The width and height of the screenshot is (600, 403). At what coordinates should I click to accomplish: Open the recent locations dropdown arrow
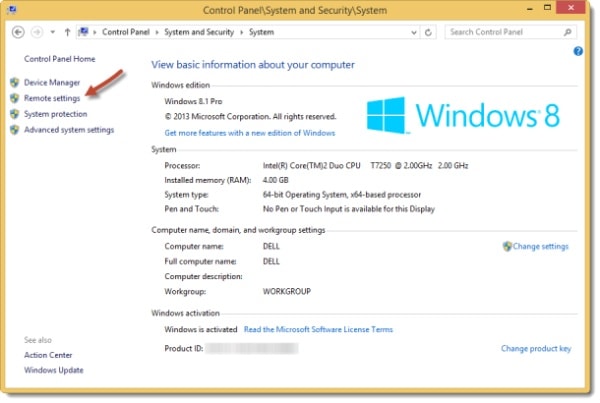(53, 32)
